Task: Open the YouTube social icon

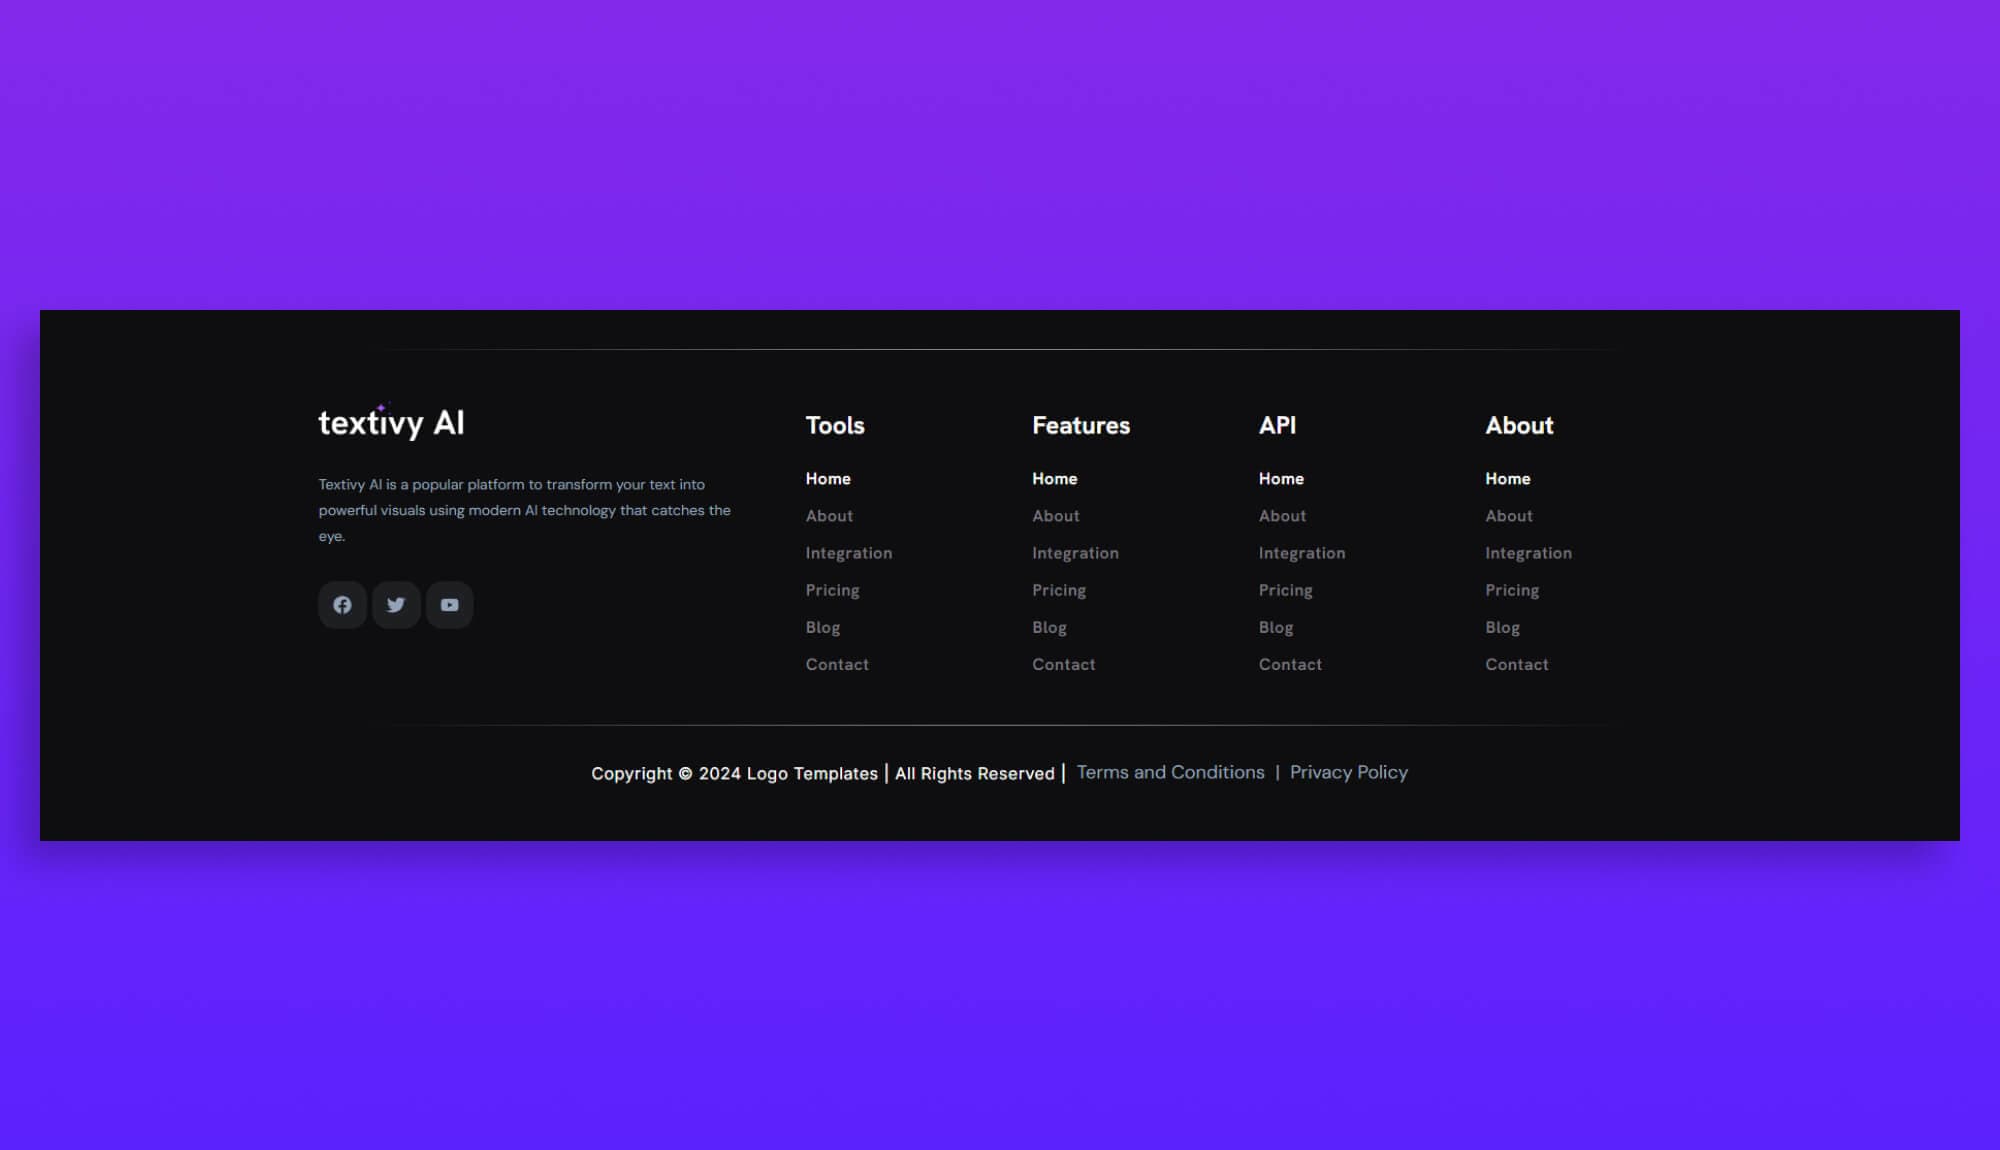Action: click(x=449, y=604)
